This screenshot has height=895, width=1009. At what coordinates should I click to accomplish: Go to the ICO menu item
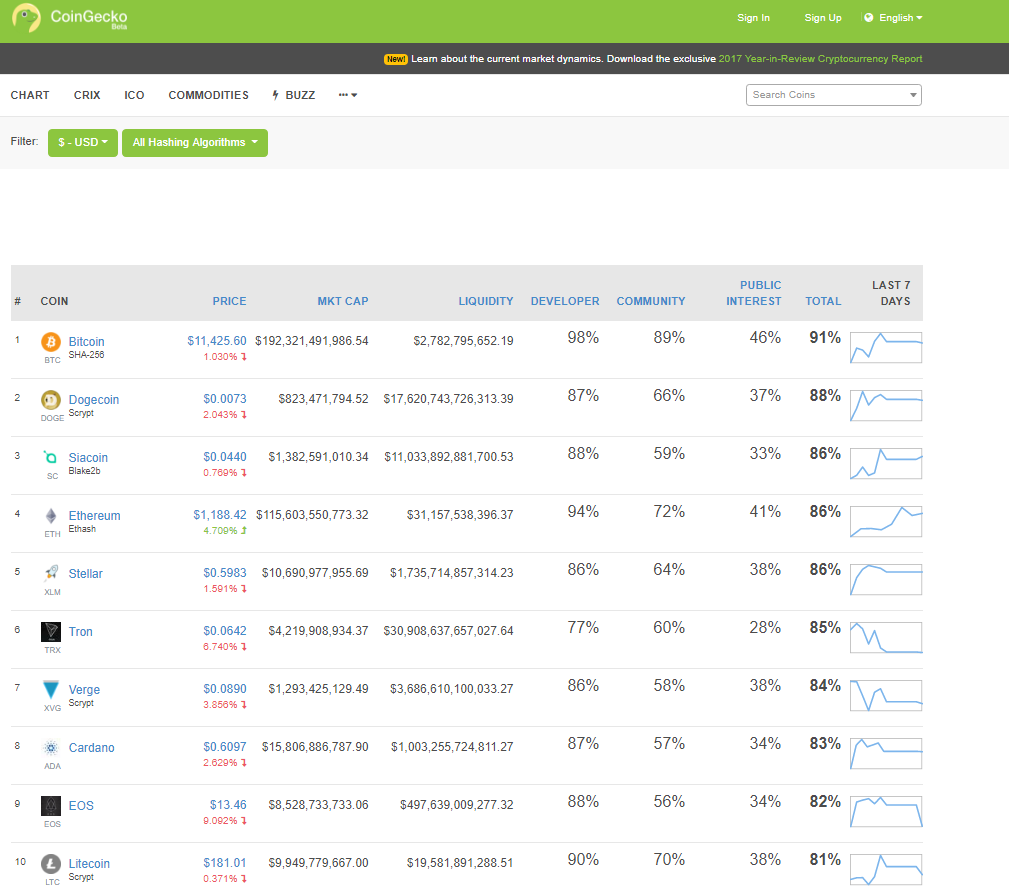tap(134, 95)
